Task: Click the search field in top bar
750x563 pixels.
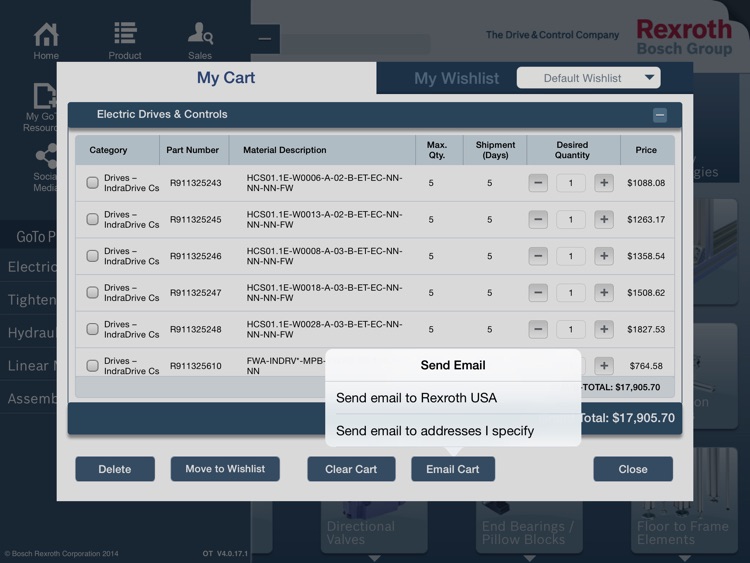Action: [x=355, y=44]
